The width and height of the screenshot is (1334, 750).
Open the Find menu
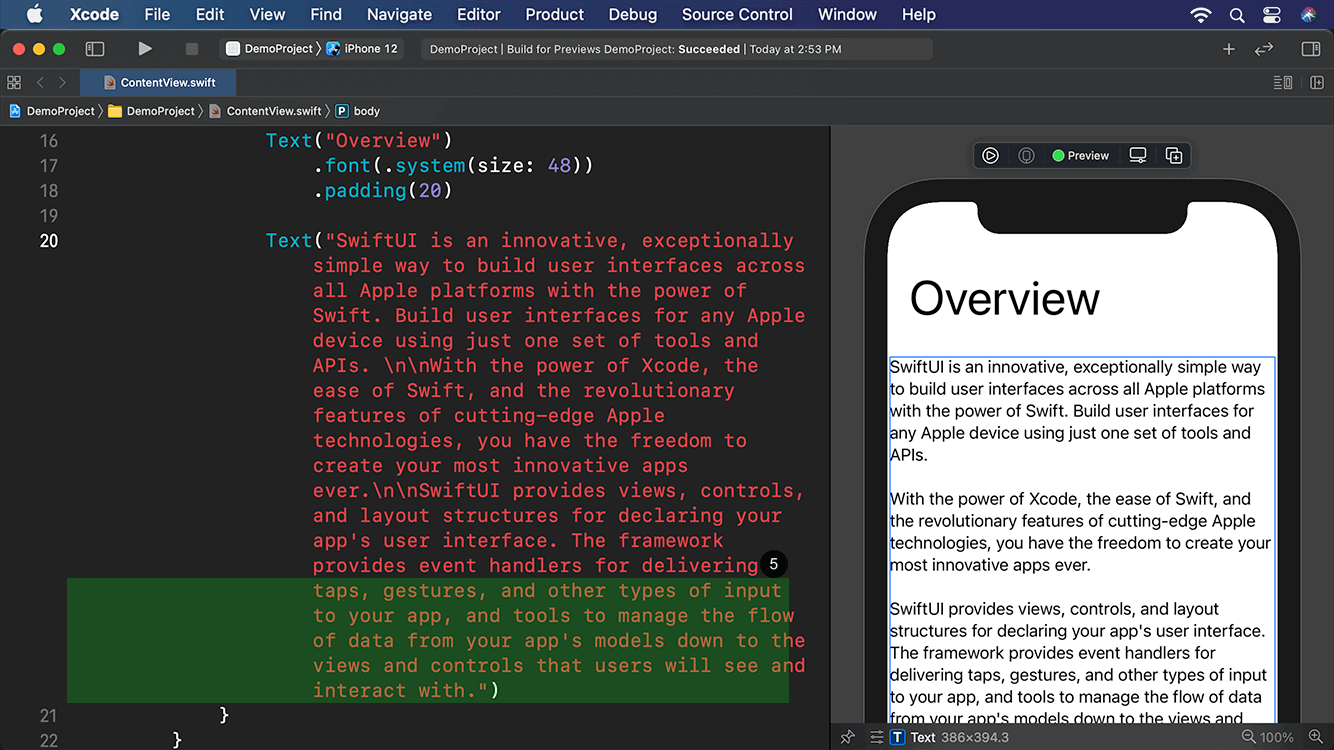[x=326, y=14]
